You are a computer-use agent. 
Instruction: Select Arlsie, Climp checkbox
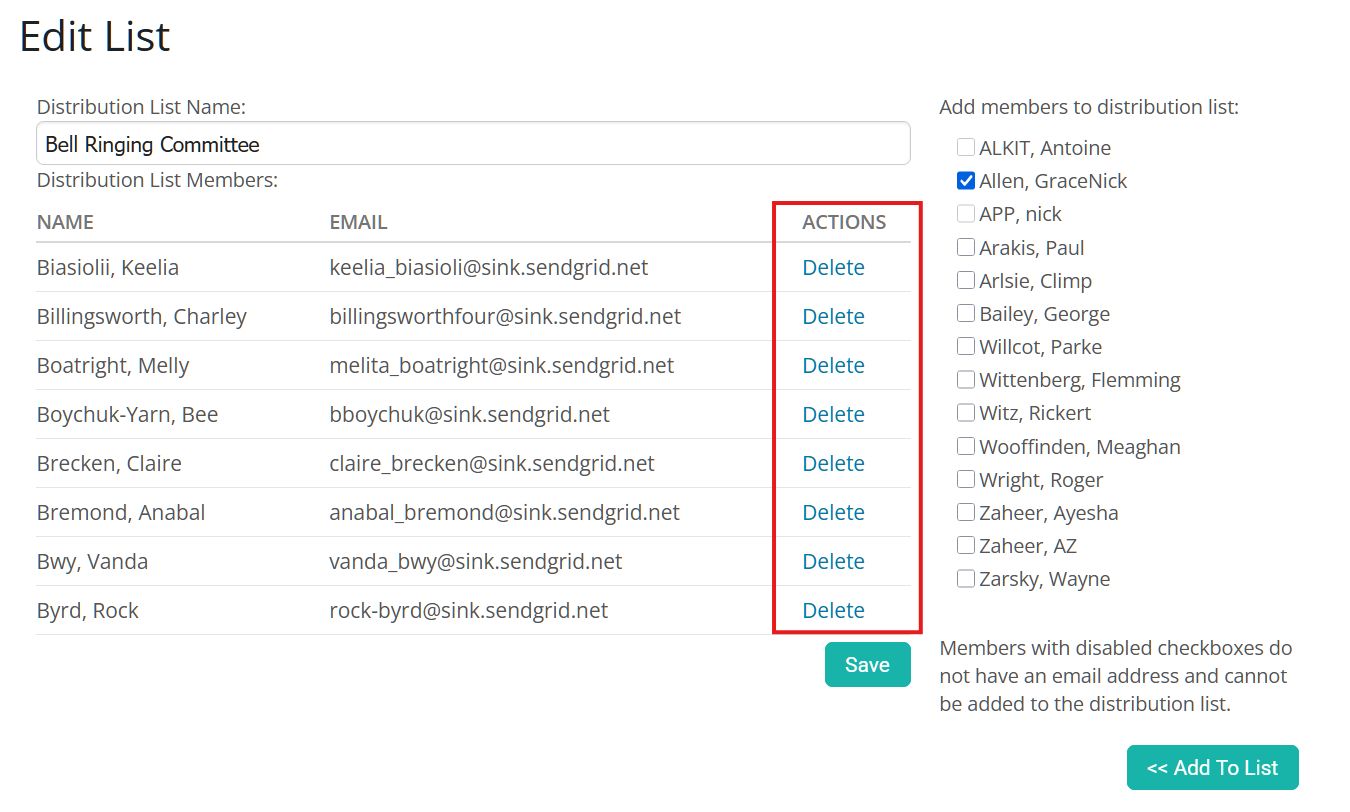tap(966, 281)
